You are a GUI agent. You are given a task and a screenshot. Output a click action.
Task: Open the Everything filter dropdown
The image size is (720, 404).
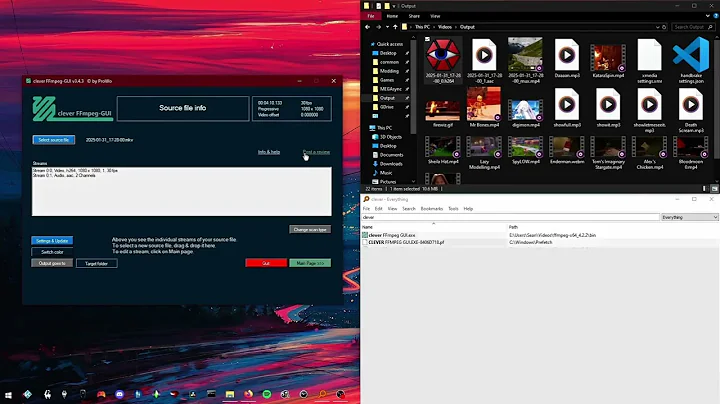689,217
